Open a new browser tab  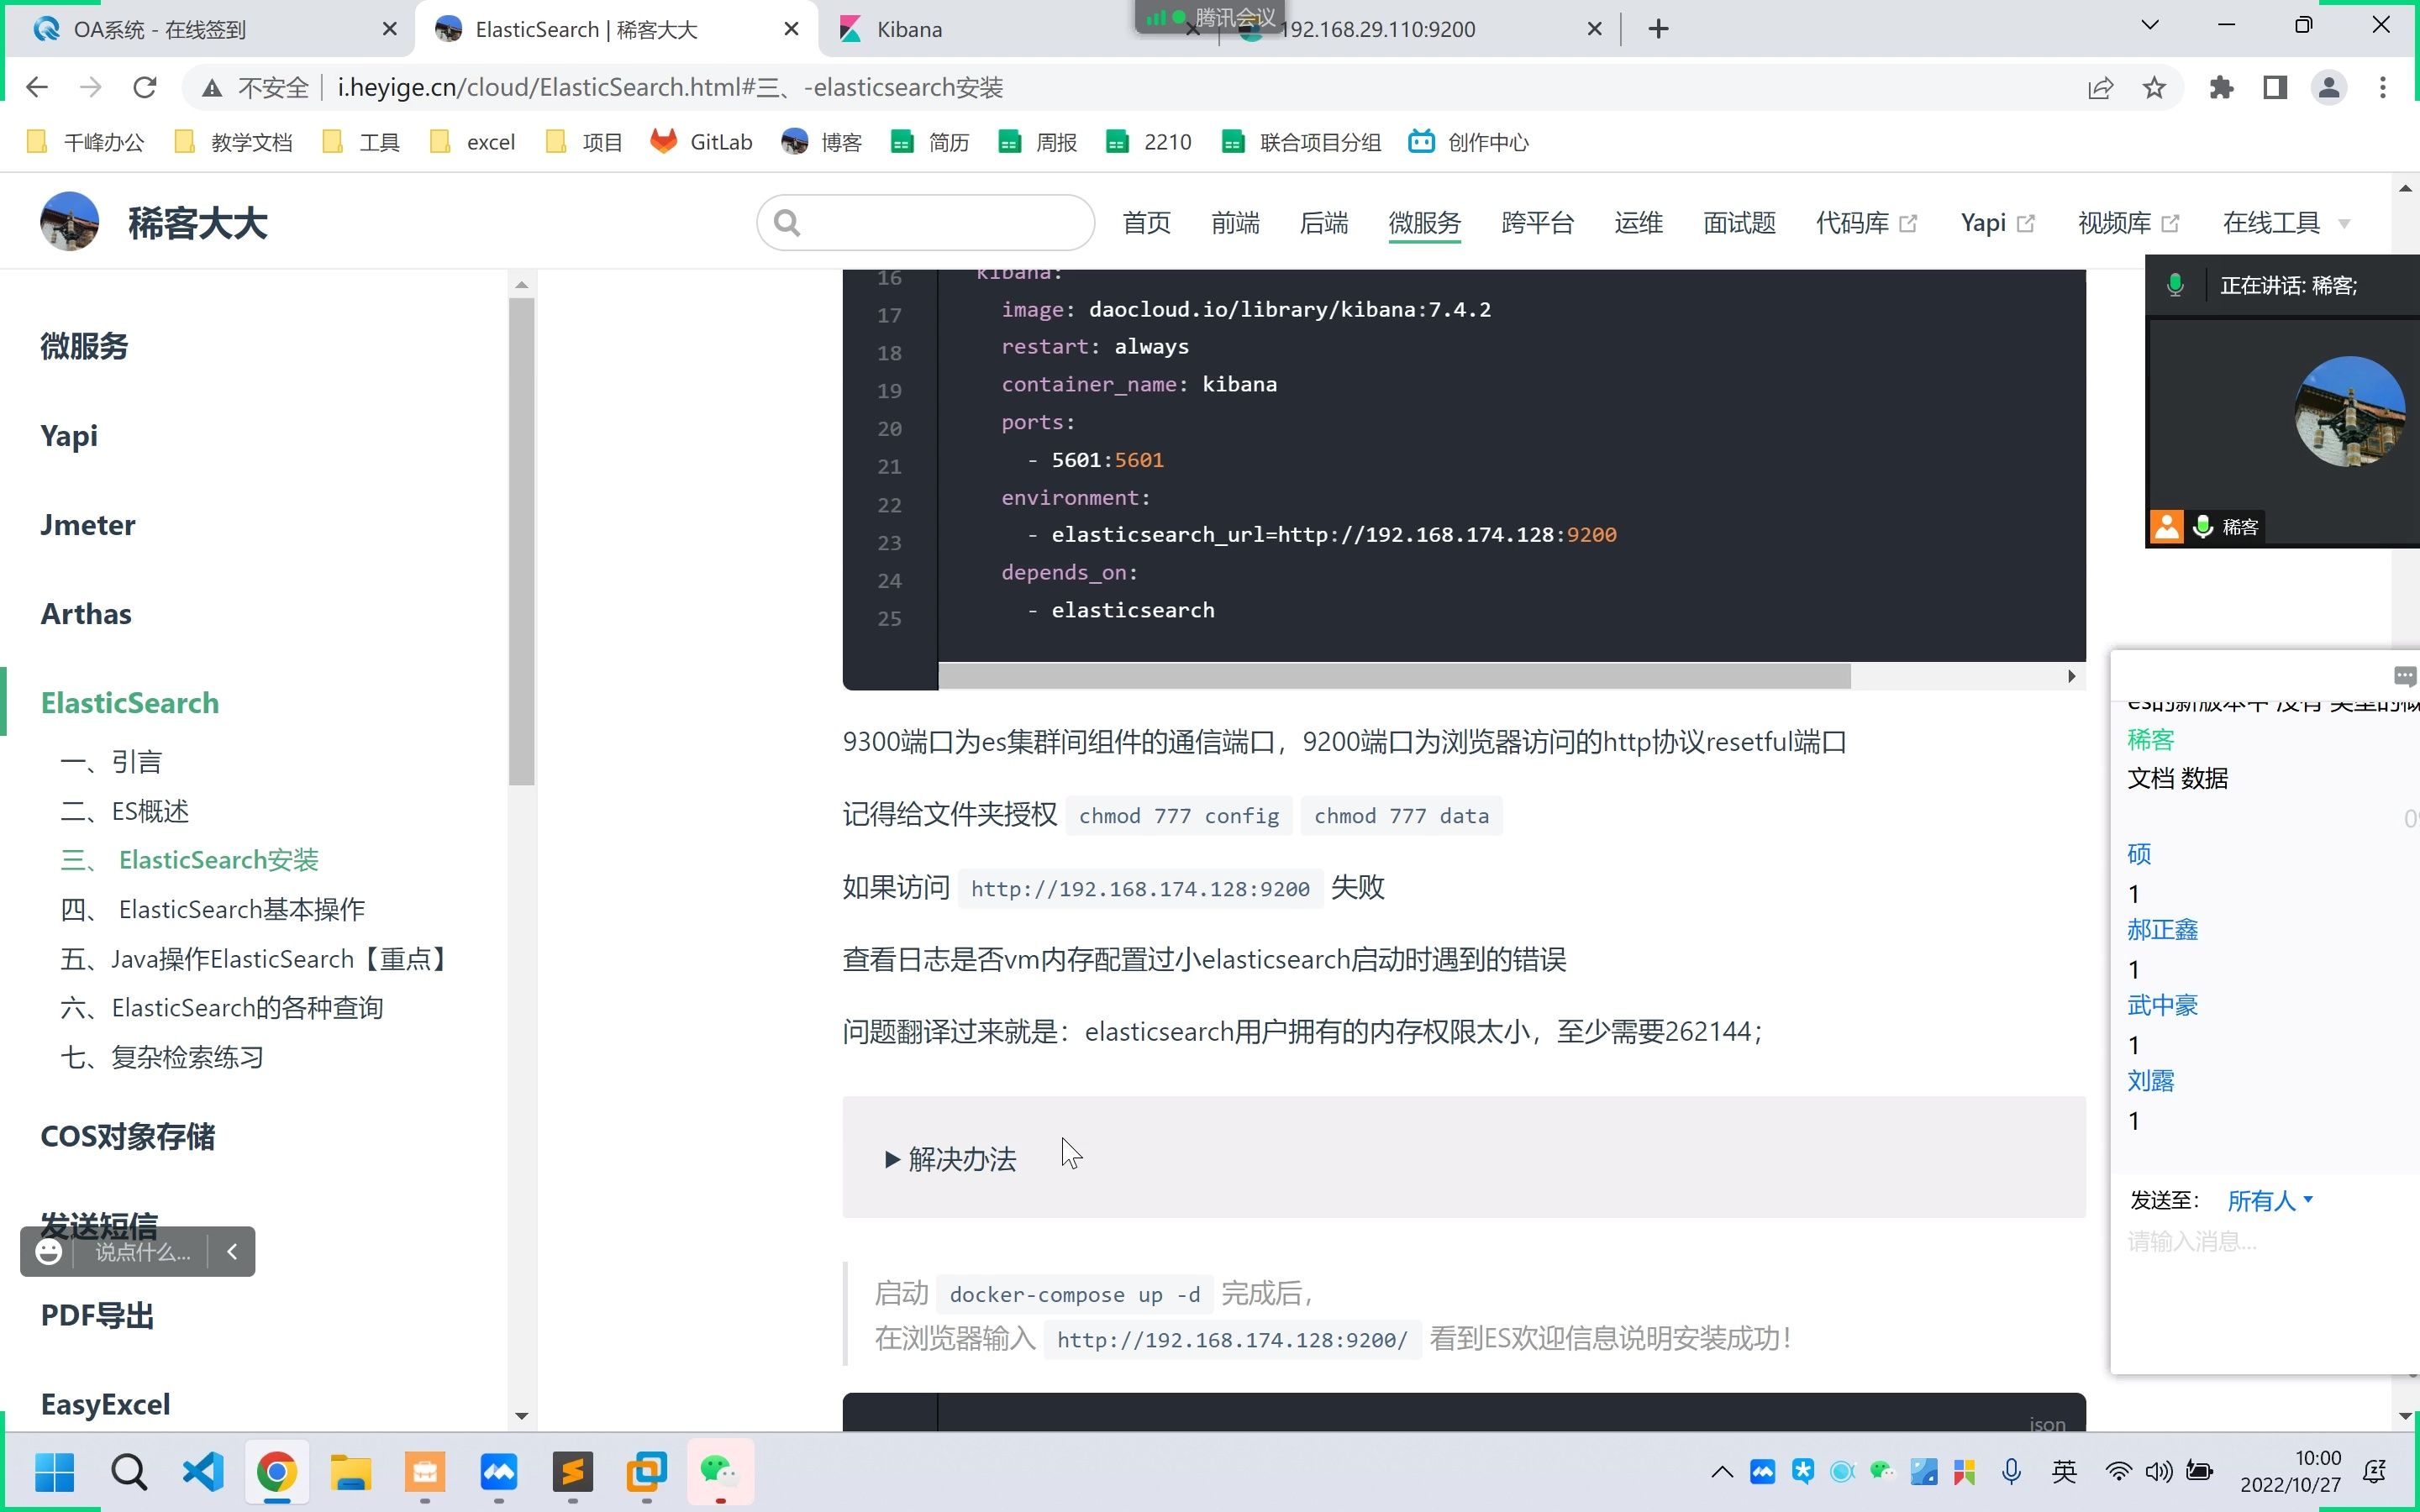click(1658, 29)
